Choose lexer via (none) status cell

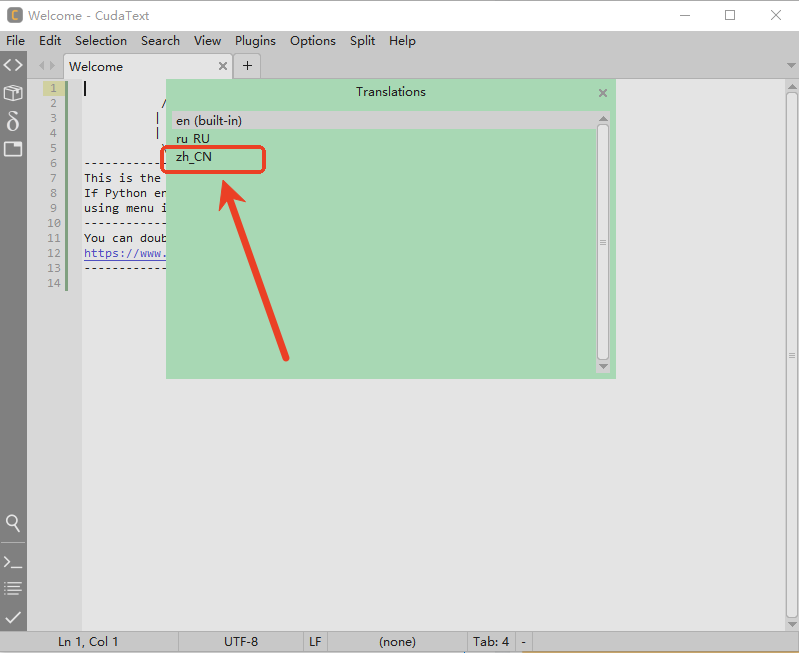(x=397, y=642)
